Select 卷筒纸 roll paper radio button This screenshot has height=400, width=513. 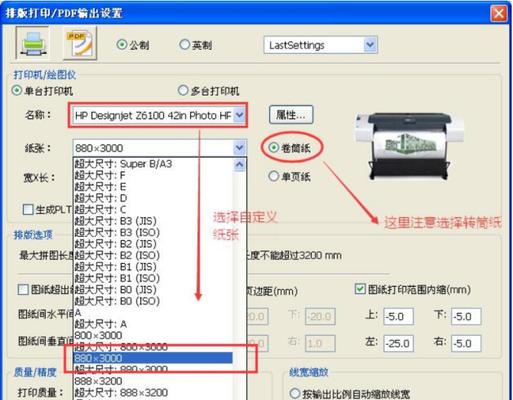click(x=274, y=147)
